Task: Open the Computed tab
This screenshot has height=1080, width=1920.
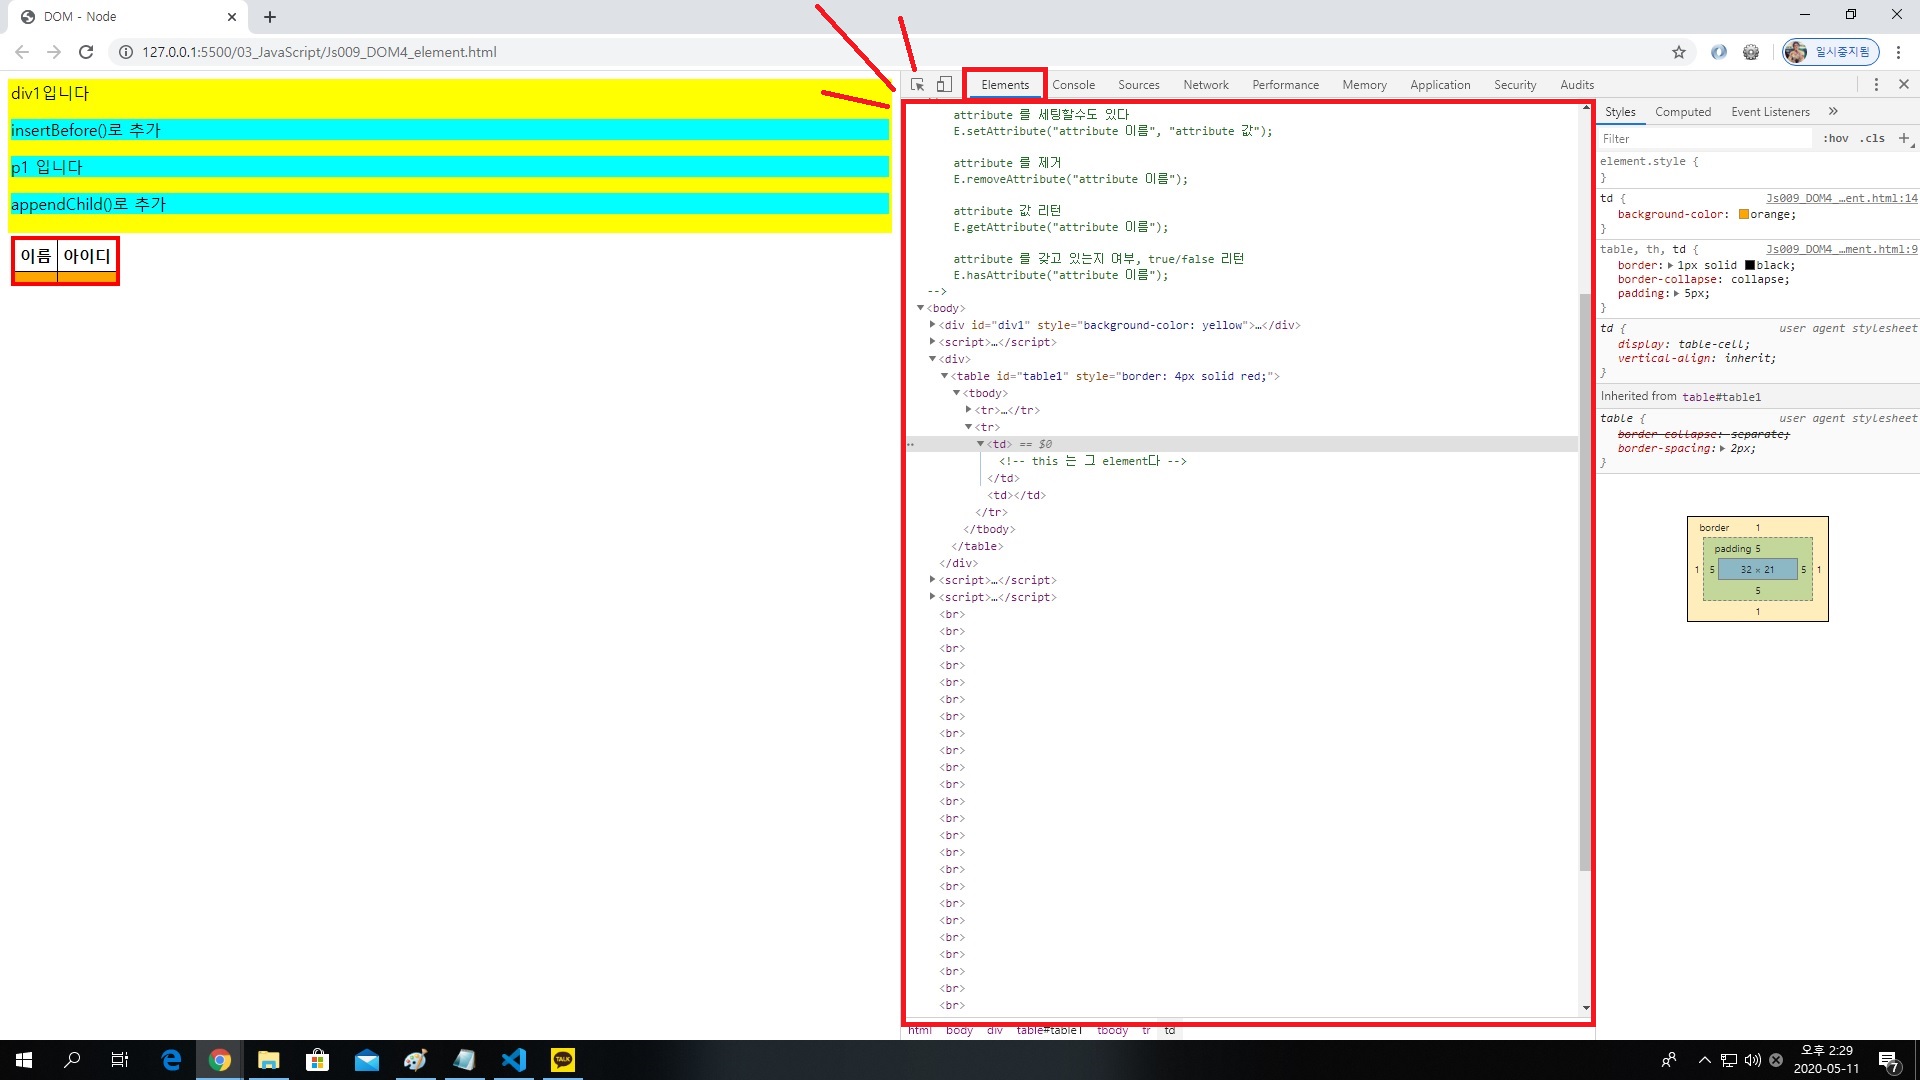Action: [x=1683, y=112]
